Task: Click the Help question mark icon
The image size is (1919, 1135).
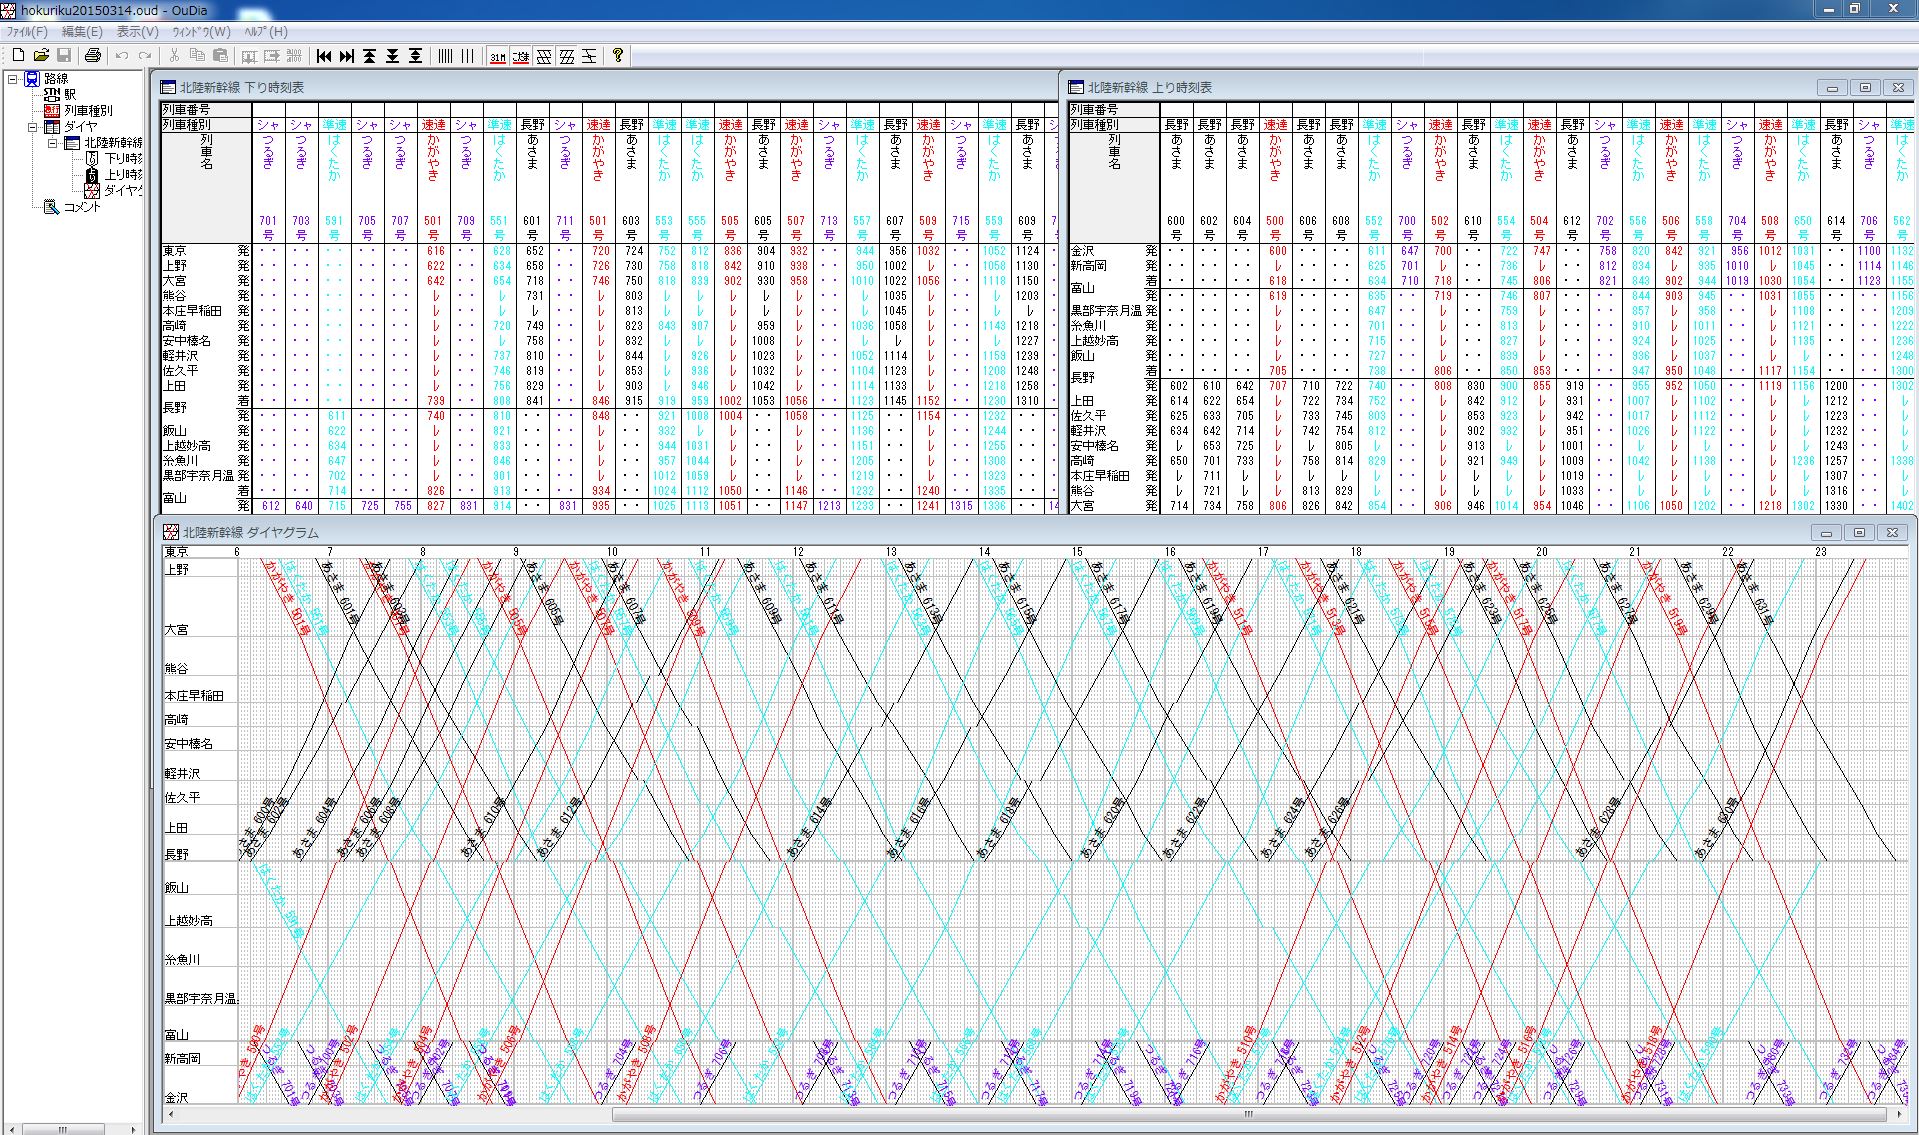Action: coord(618,56)
